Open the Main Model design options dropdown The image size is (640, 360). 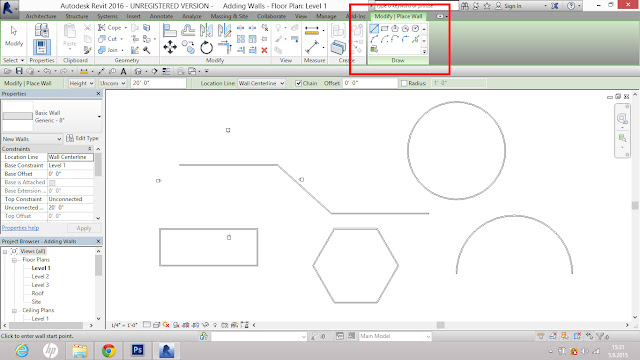pyautogui.click(x=395, y=336)
